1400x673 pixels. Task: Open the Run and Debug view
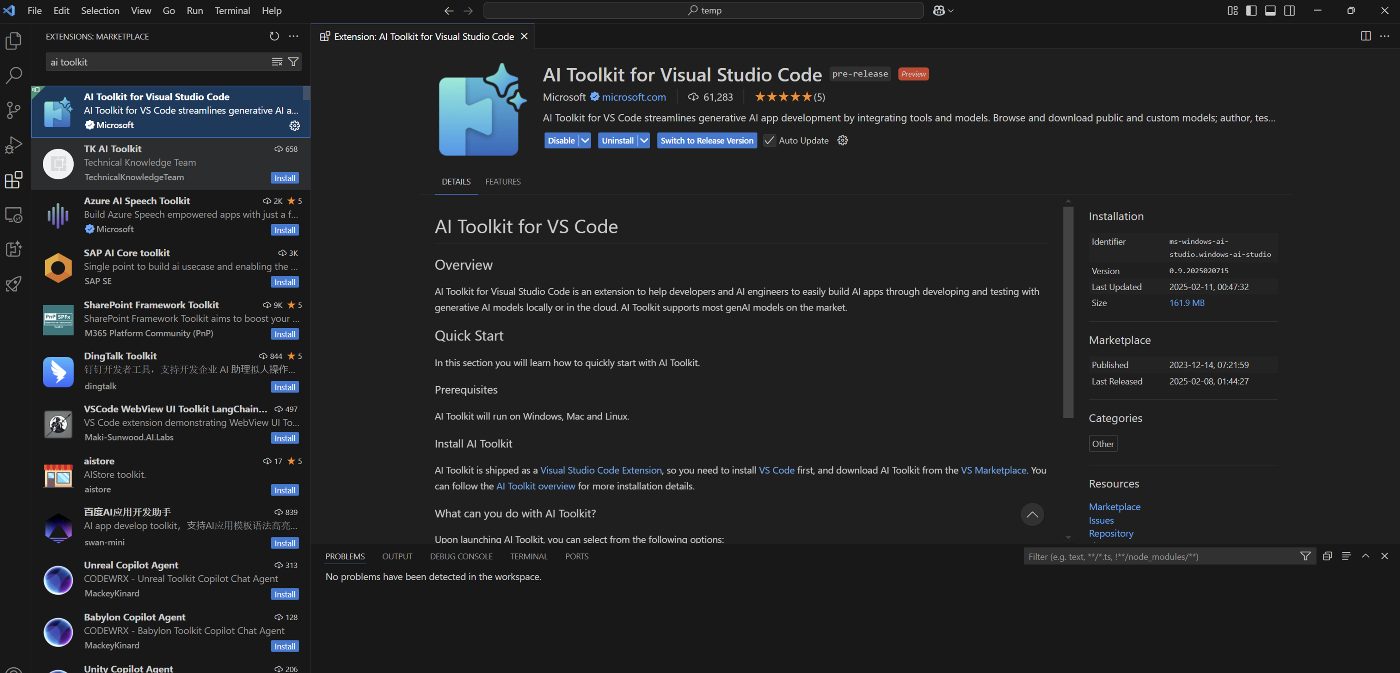click(x=14, y=145)
